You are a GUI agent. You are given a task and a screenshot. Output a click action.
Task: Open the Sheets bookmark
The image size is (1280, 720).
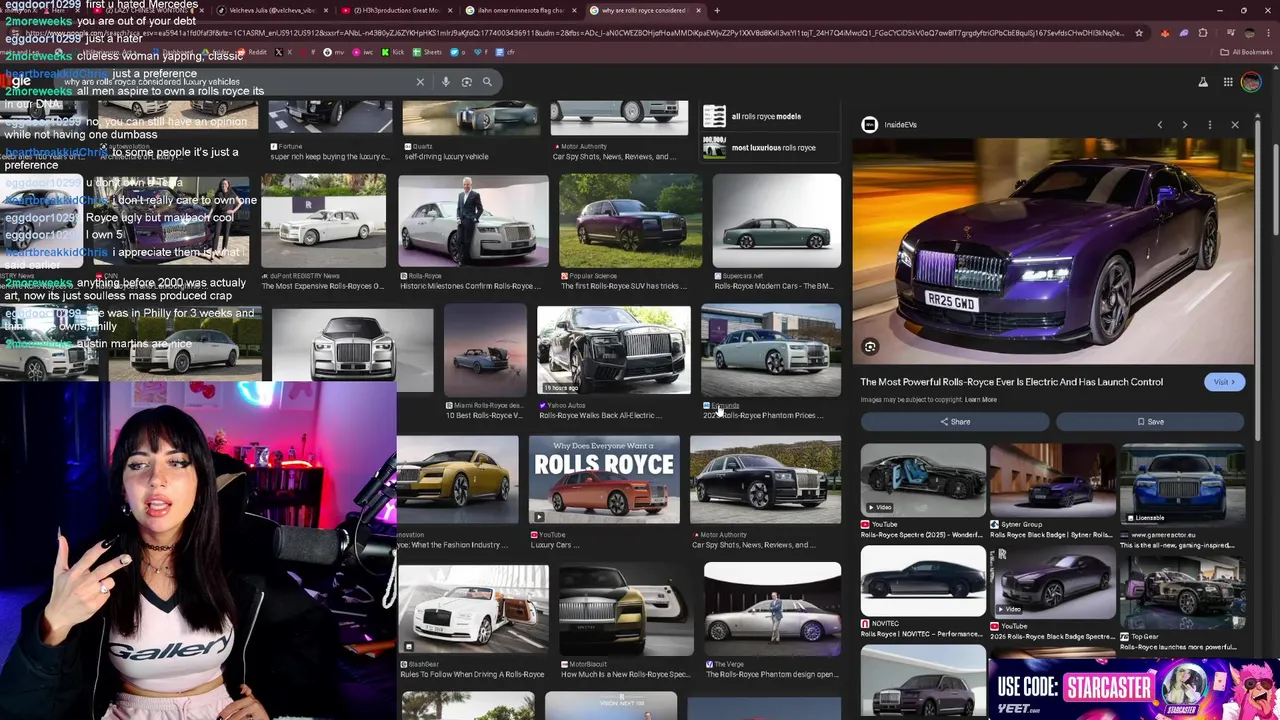[x=429, y=52]
